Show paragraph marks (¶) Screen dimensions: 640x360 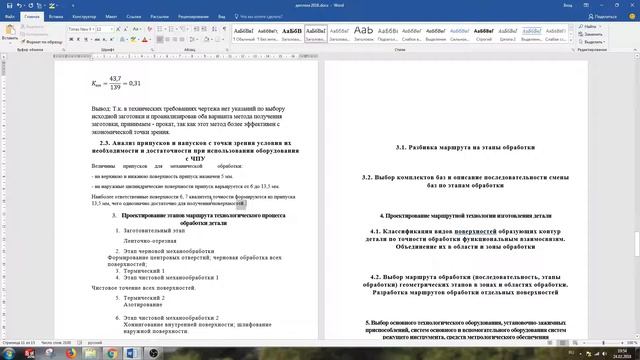(x=224, y=29)
